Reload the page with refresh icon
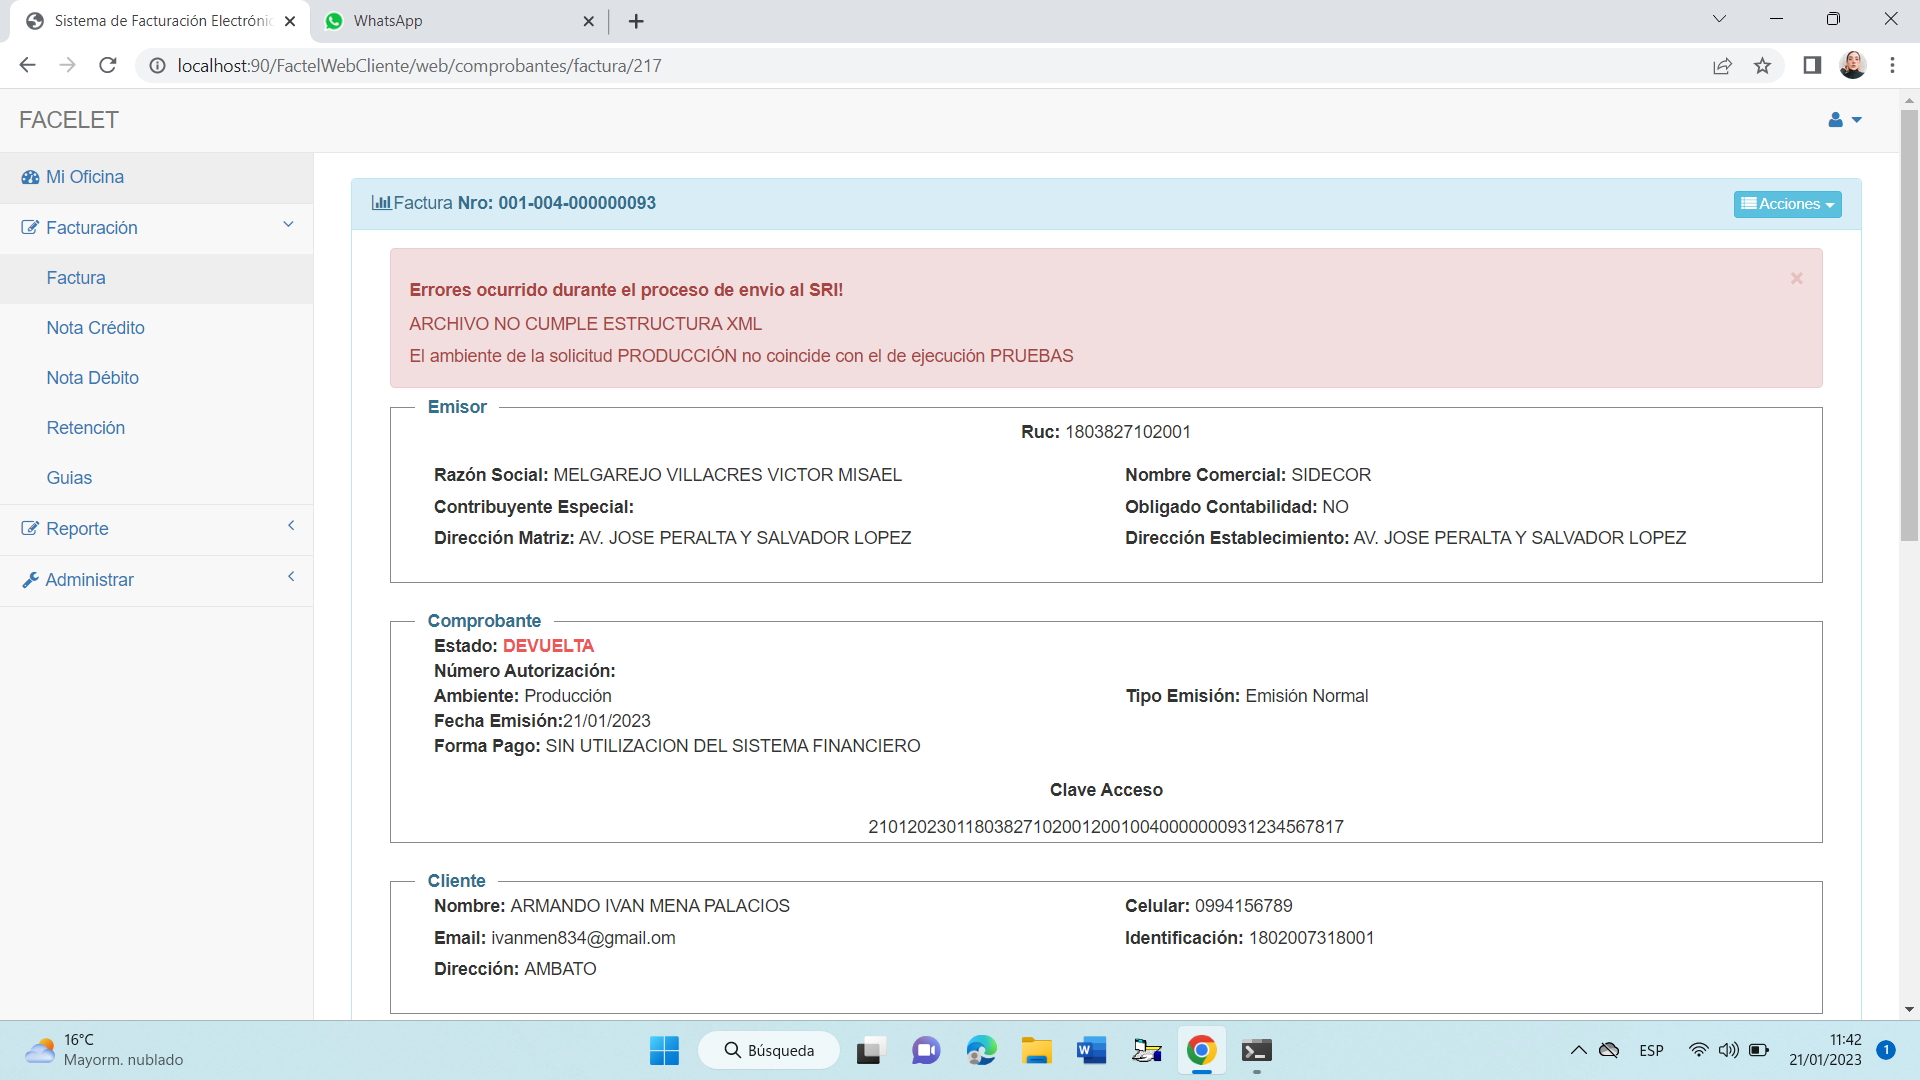Viewport: 1920px width, 1080px height. tap(108, 66)
